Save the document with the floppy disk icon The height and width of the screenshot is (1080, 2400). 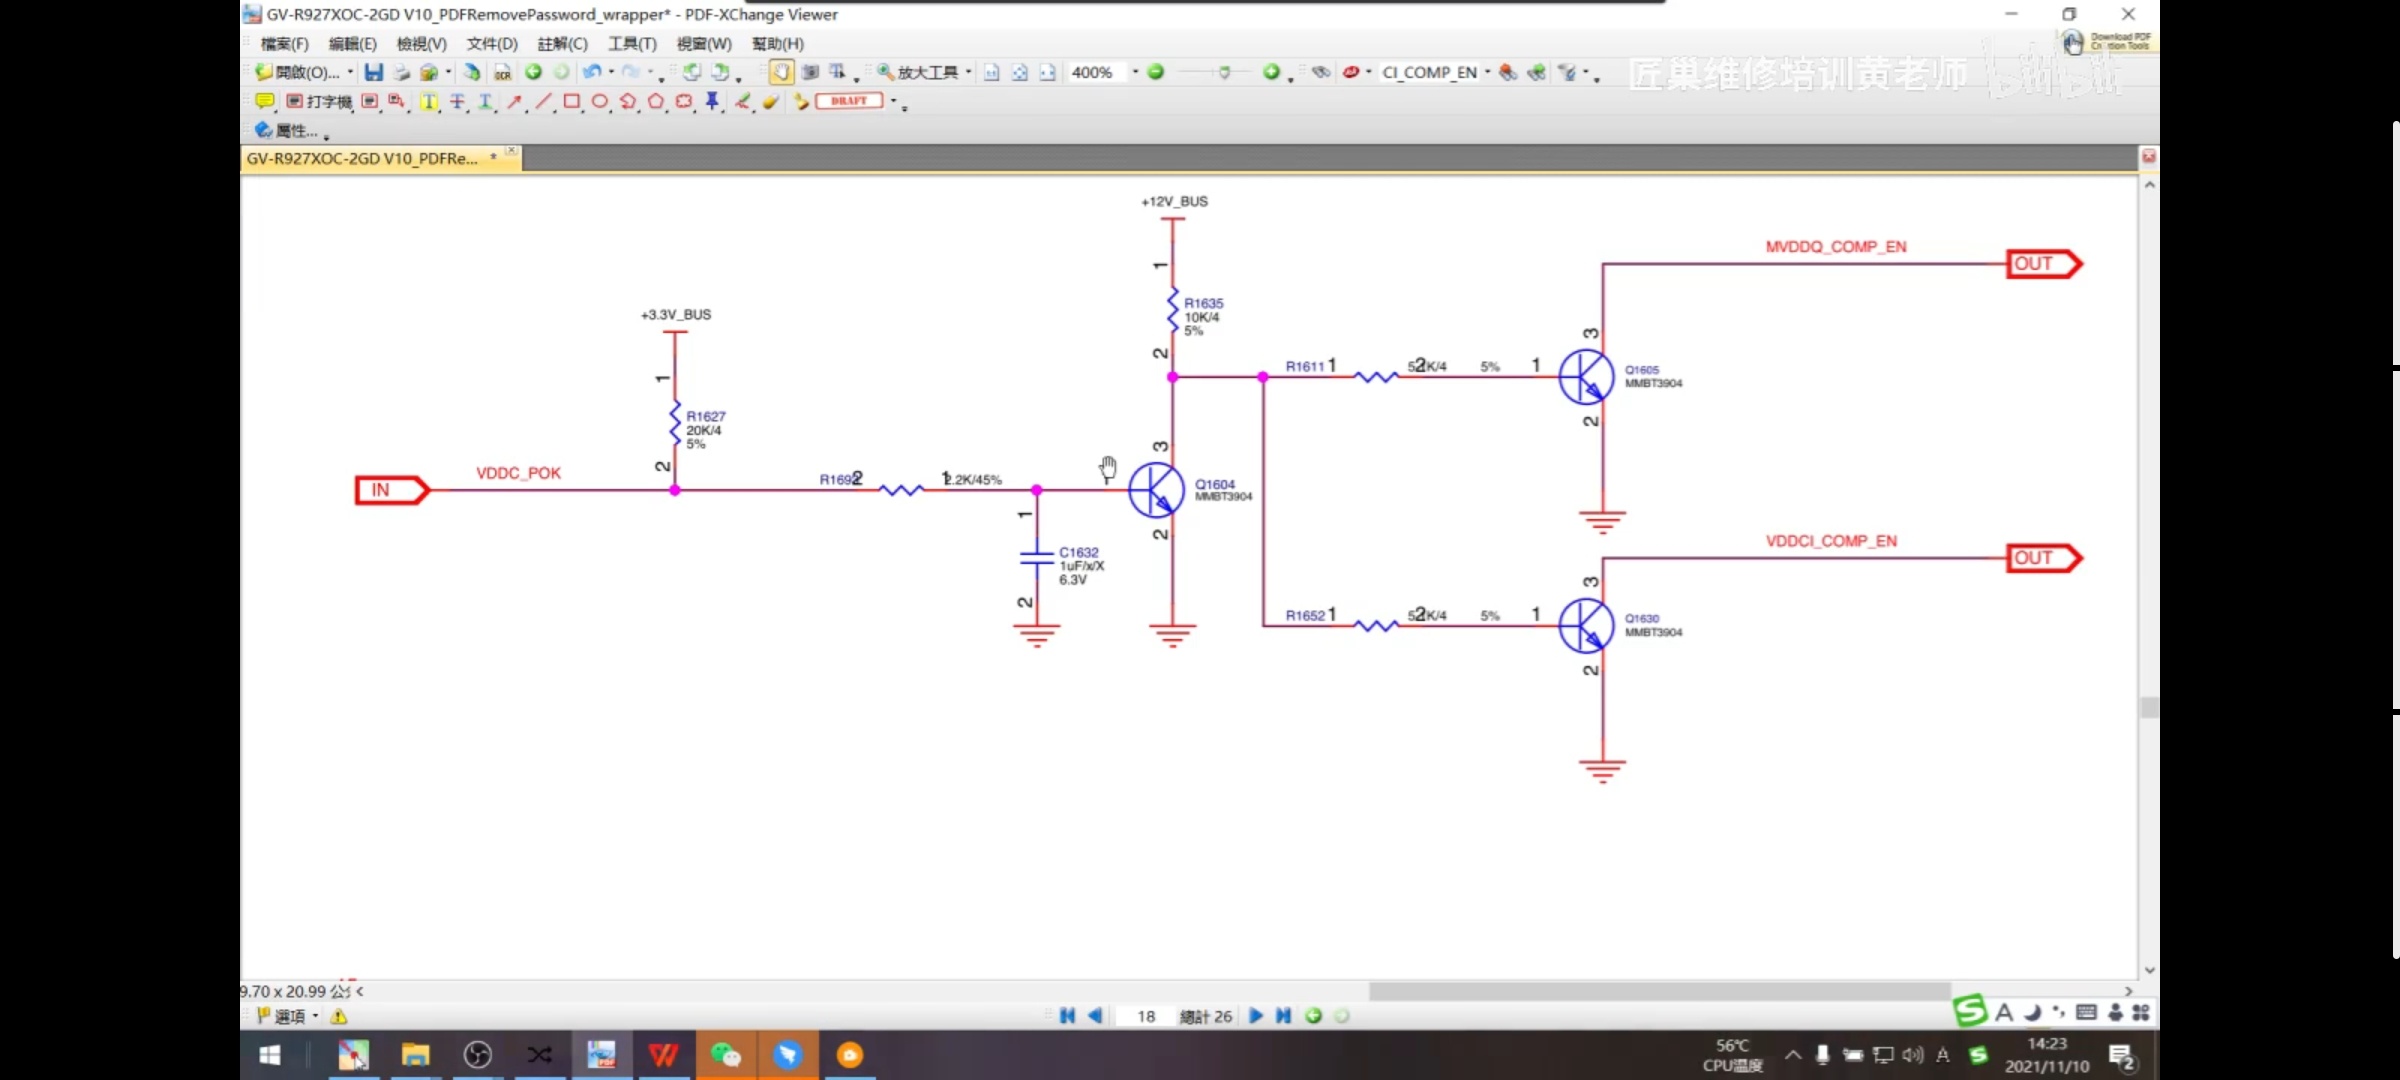(x=373, y=72)
